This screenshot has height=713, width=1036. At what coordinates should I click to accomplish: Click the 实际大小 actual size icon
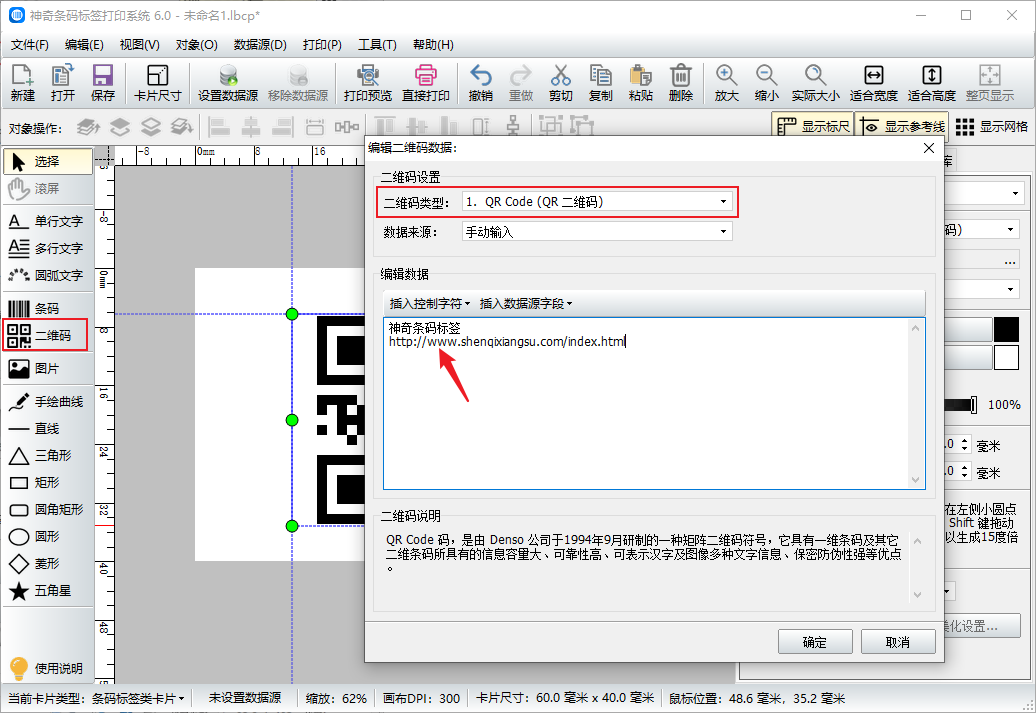click(815, 83)
